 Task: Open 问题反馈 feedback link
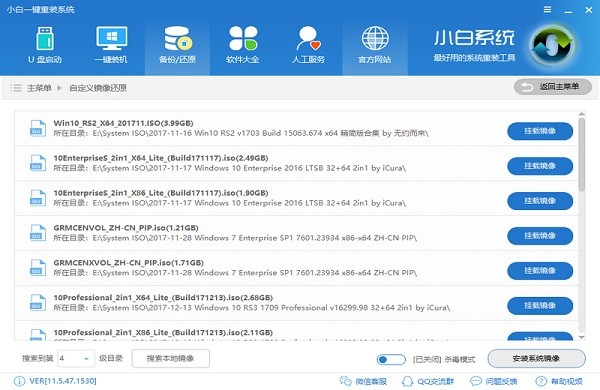(494, 381)
